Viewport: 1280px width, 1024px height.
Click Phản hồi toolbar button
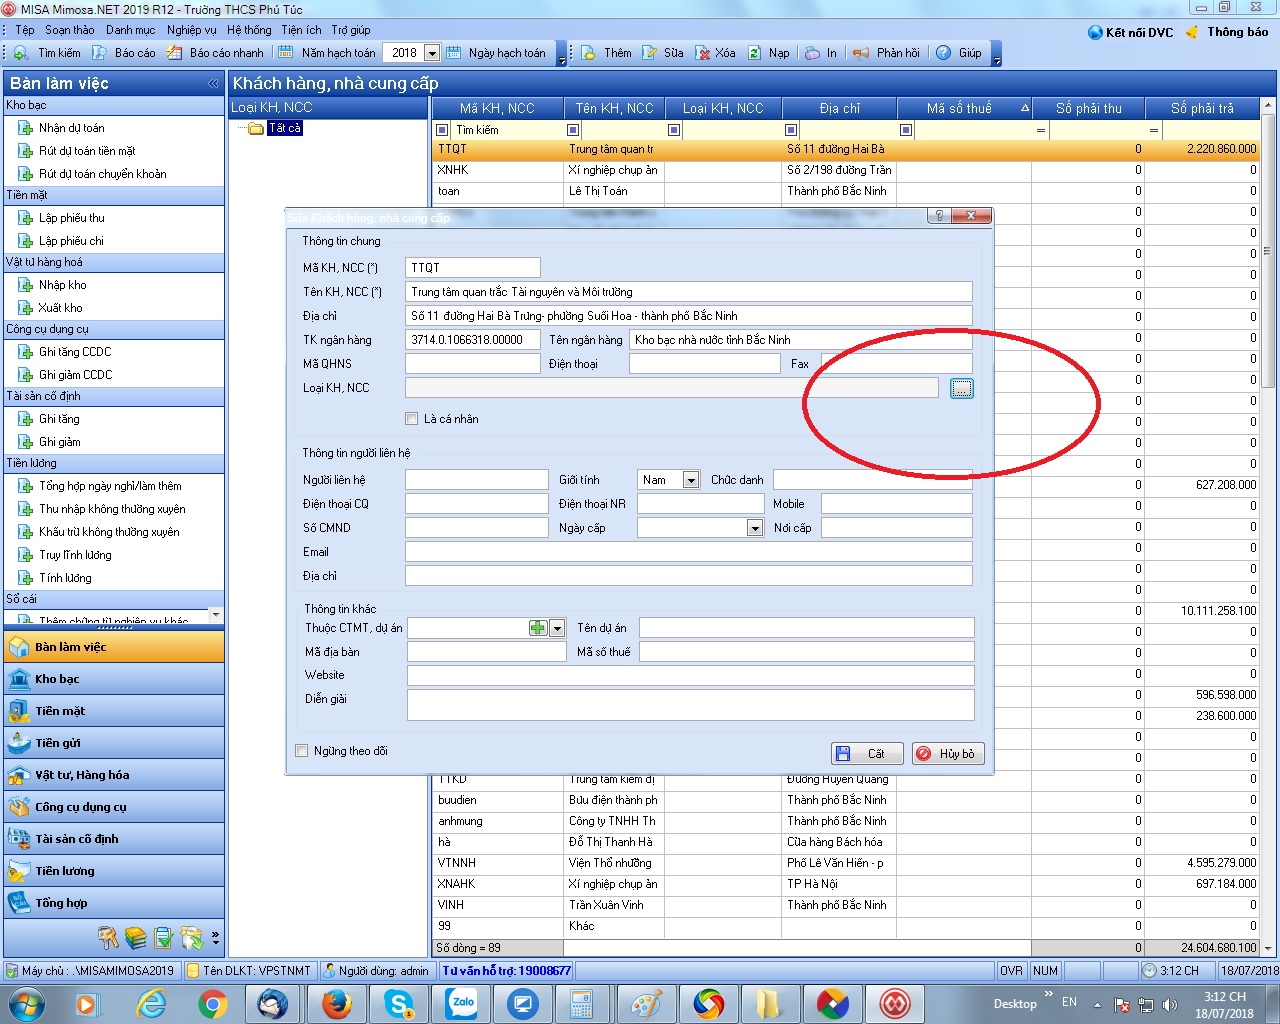(886, 53)
